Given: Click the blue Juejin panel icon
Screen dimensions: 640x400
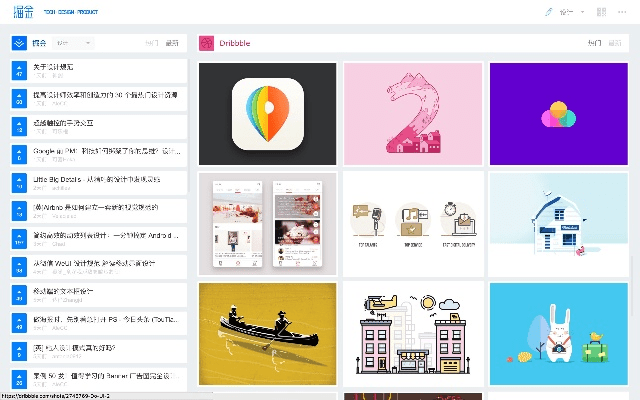Looking at the screenshot, I should [x=19, y=43].
